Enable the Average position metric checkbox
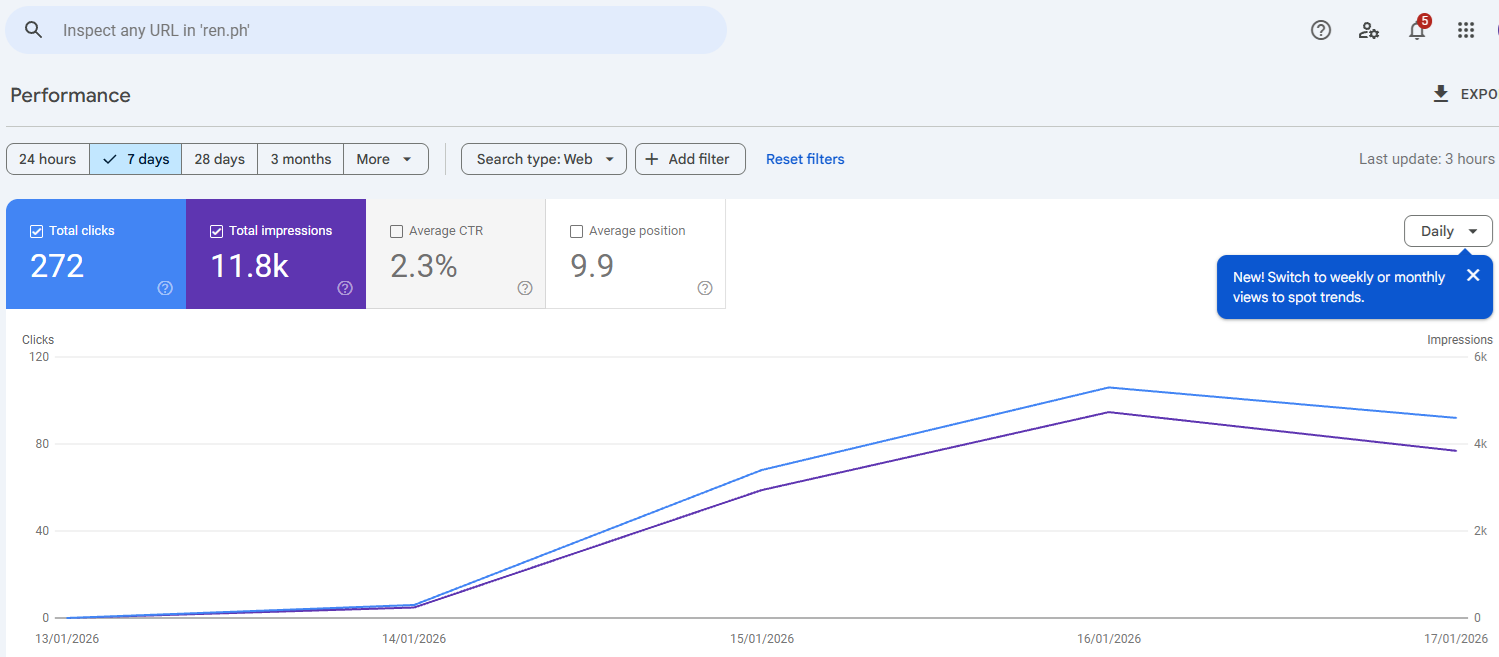Screen dimensions: 1499x657 click(x=576, y=230)
